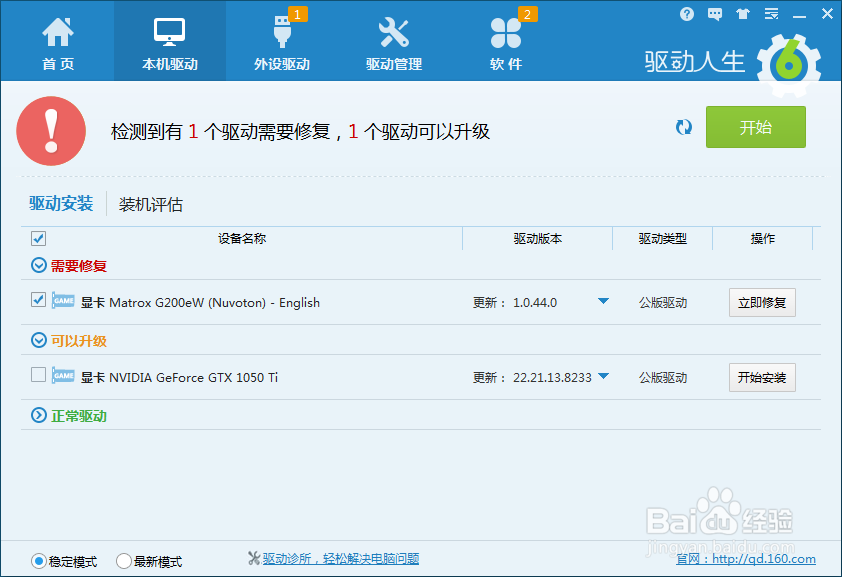Click the 操作 column header

point(763,238)
